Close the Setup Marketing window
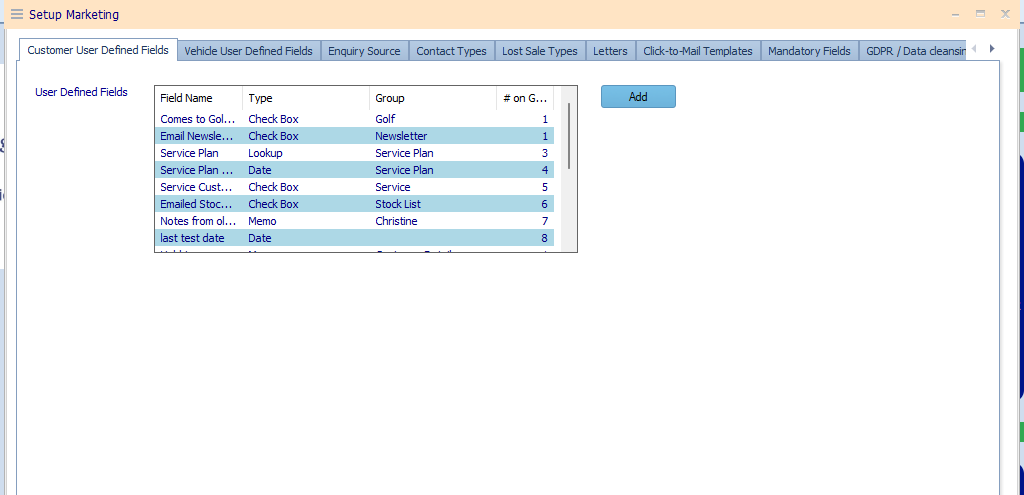The height and width of the screenshot is (495, 1024). 1006,14
